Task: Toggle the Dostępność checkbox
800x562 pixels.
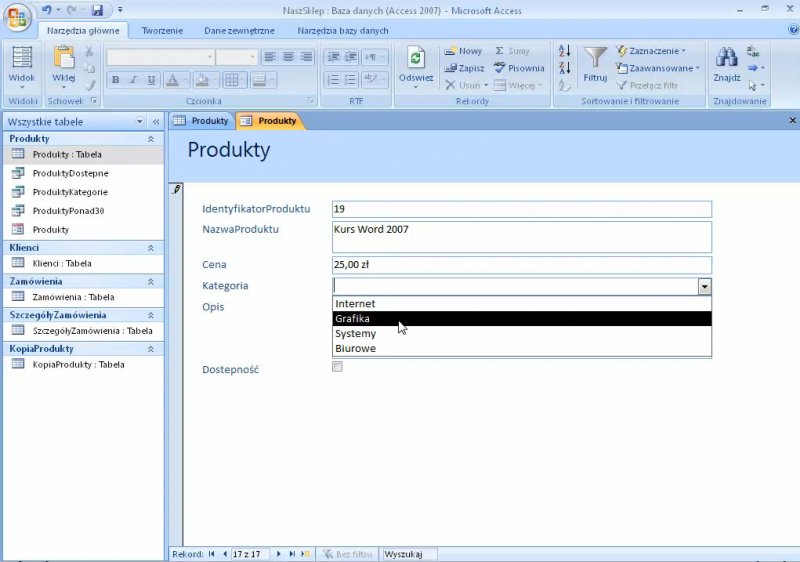Action: click(337, 367)
